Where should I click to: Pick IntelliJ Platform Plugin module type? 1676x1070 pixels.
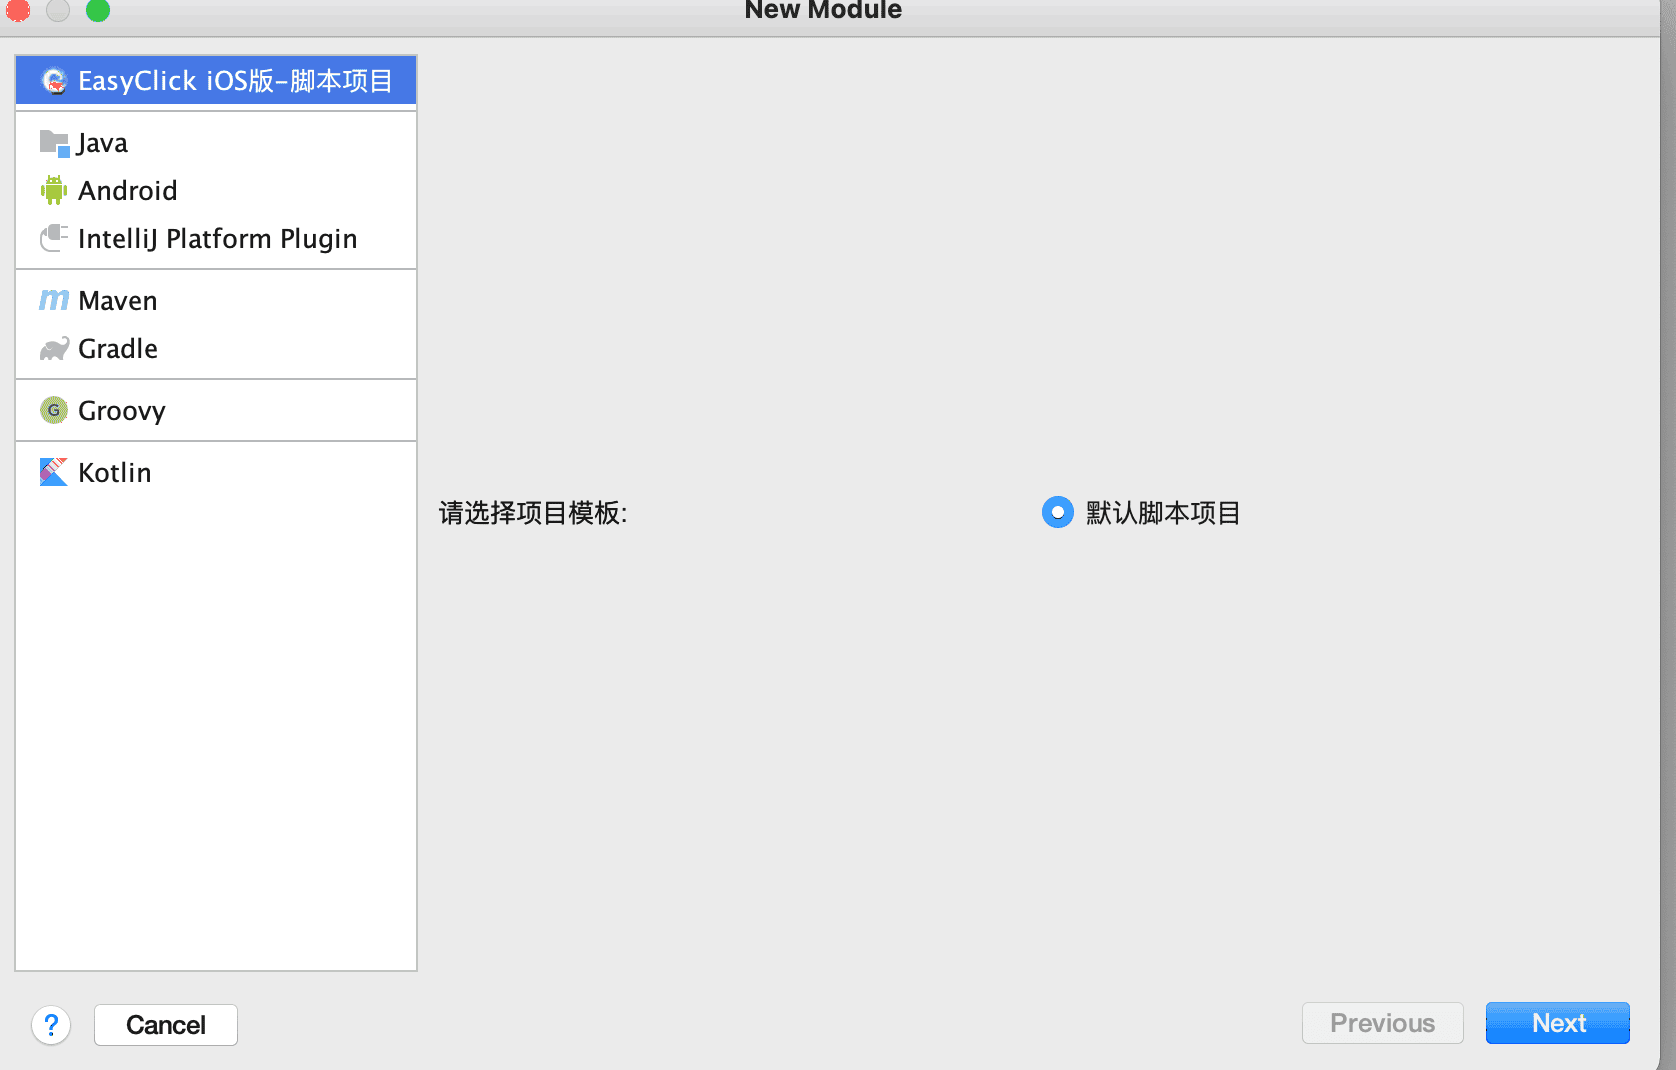pyautogui.click(x=216, y=238)
